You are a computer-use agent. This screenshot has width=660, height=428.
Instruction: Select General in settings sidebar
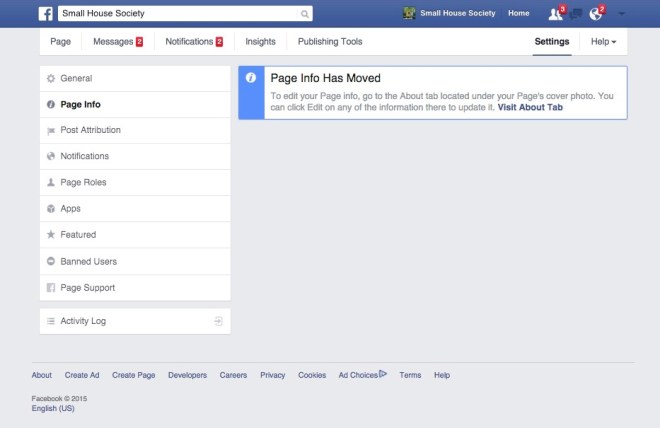point(135,78)
